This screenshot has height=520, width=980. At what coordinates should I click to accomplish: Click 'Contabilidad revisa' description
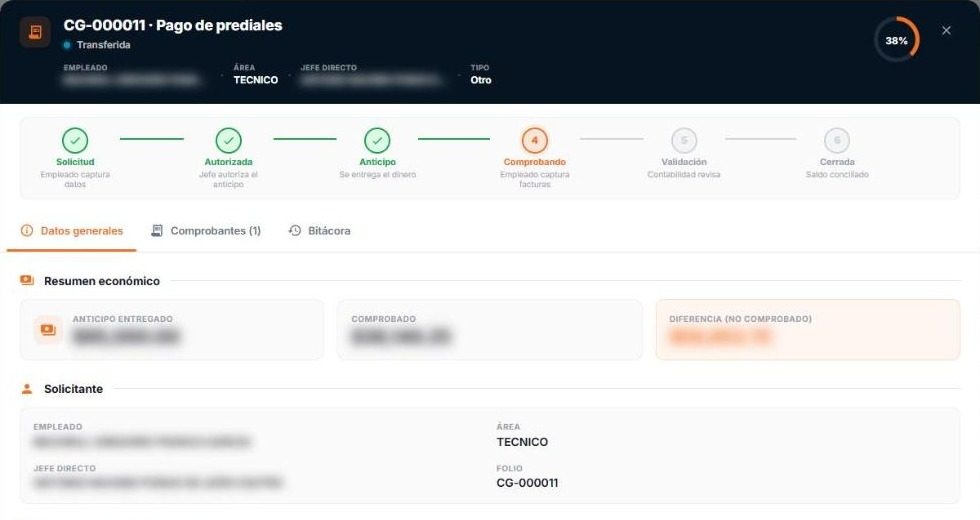pos(684,174)
